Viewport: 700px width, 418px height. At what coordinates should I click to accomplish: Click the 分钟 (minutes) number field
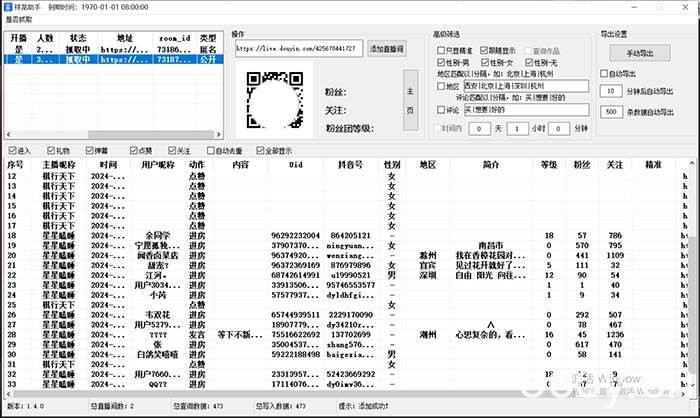point(558,129)
